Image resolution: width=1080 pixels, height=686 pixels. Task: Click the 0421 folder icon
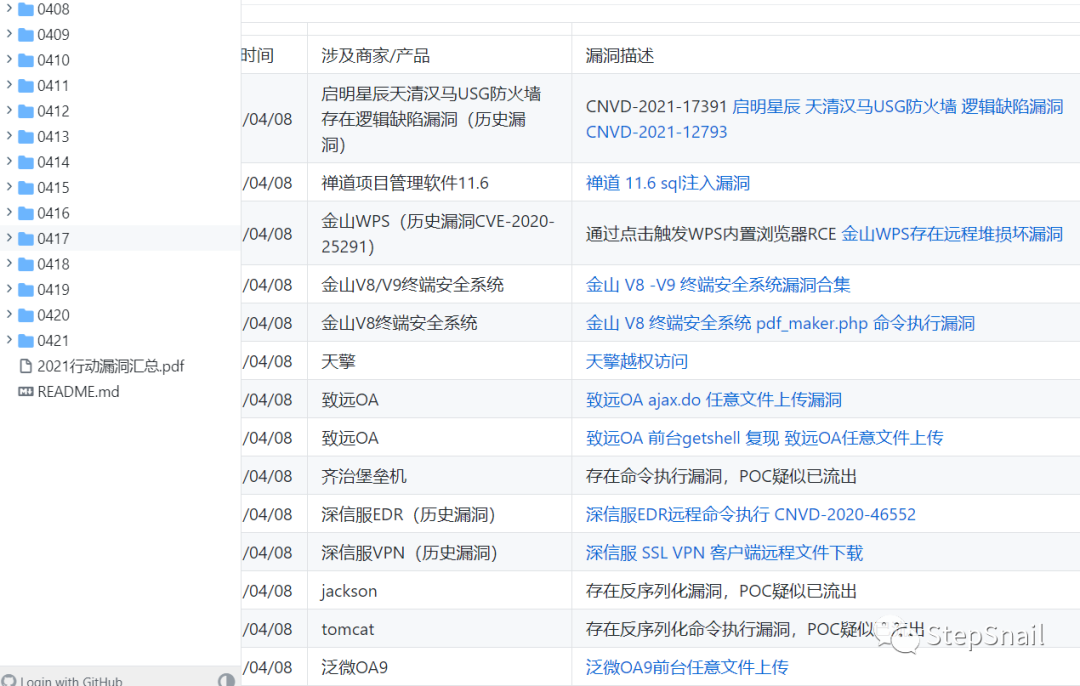point(26,340)
